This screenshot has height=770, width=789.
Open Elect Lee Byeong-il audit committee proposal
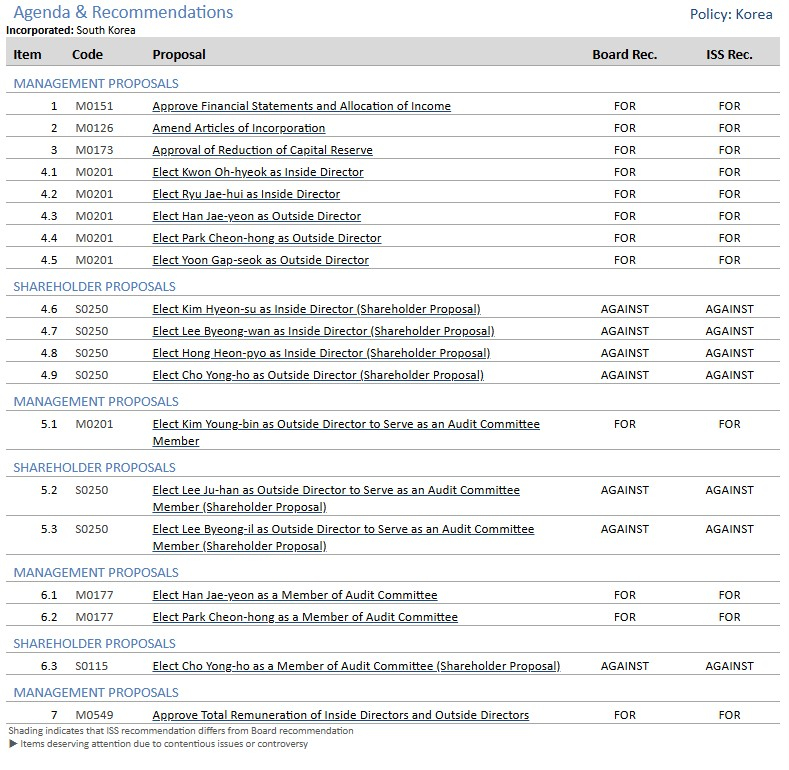point(343,529)
